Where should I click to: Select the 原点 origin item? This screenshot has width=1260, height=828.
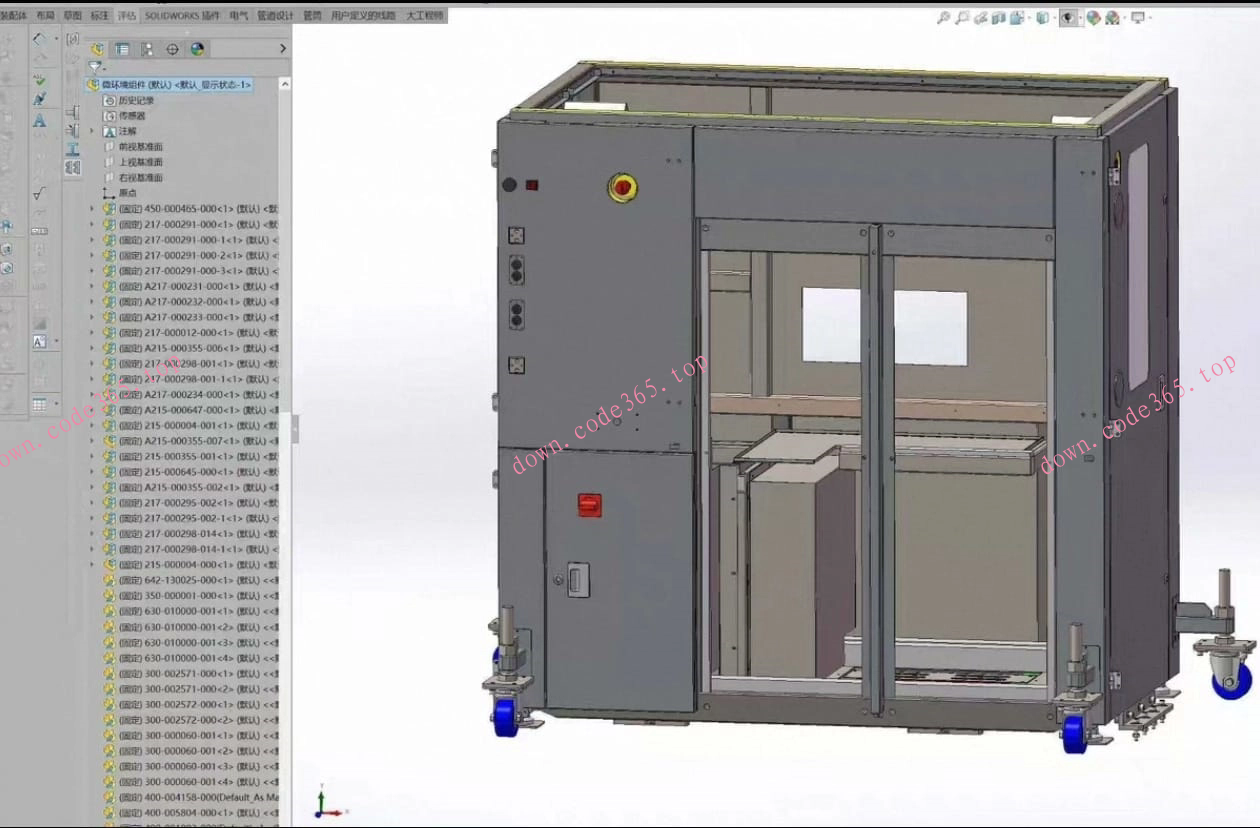pos(127,193)
